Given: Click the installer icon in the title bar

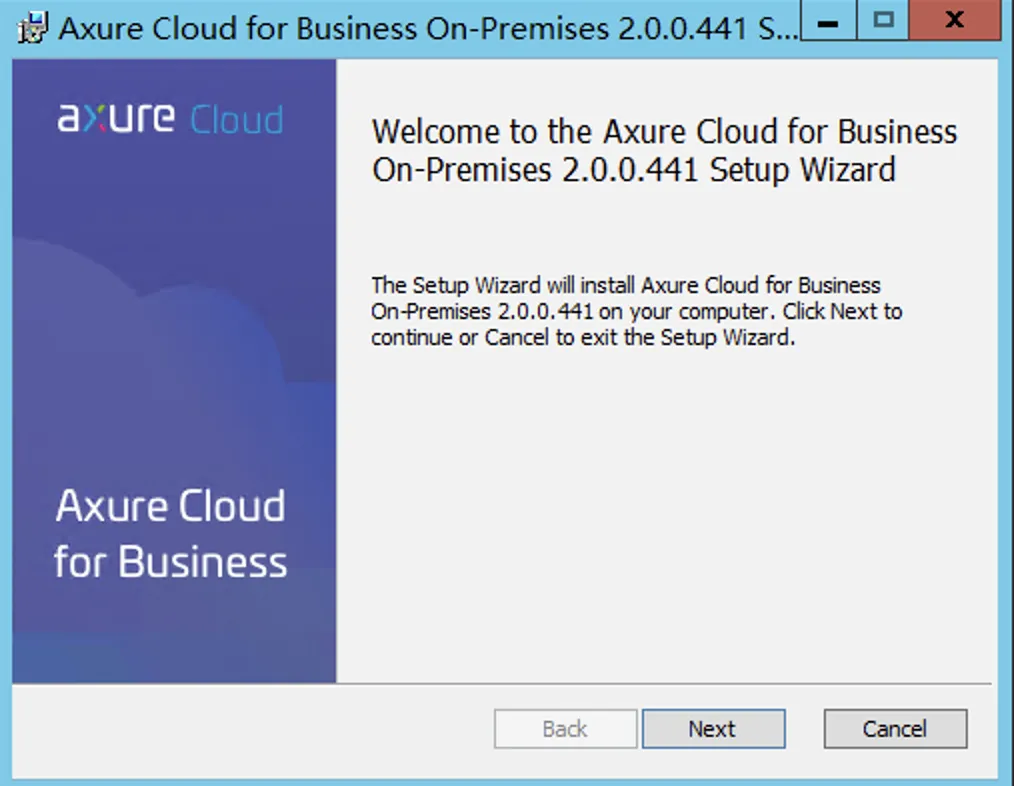Looking at the screenshot, I should [x=30, y=26].
